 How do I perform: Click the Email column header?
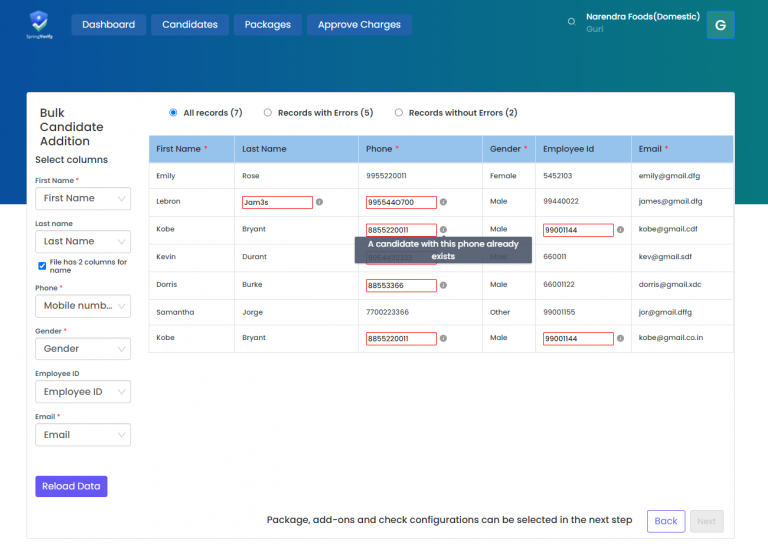click(682, 149)
